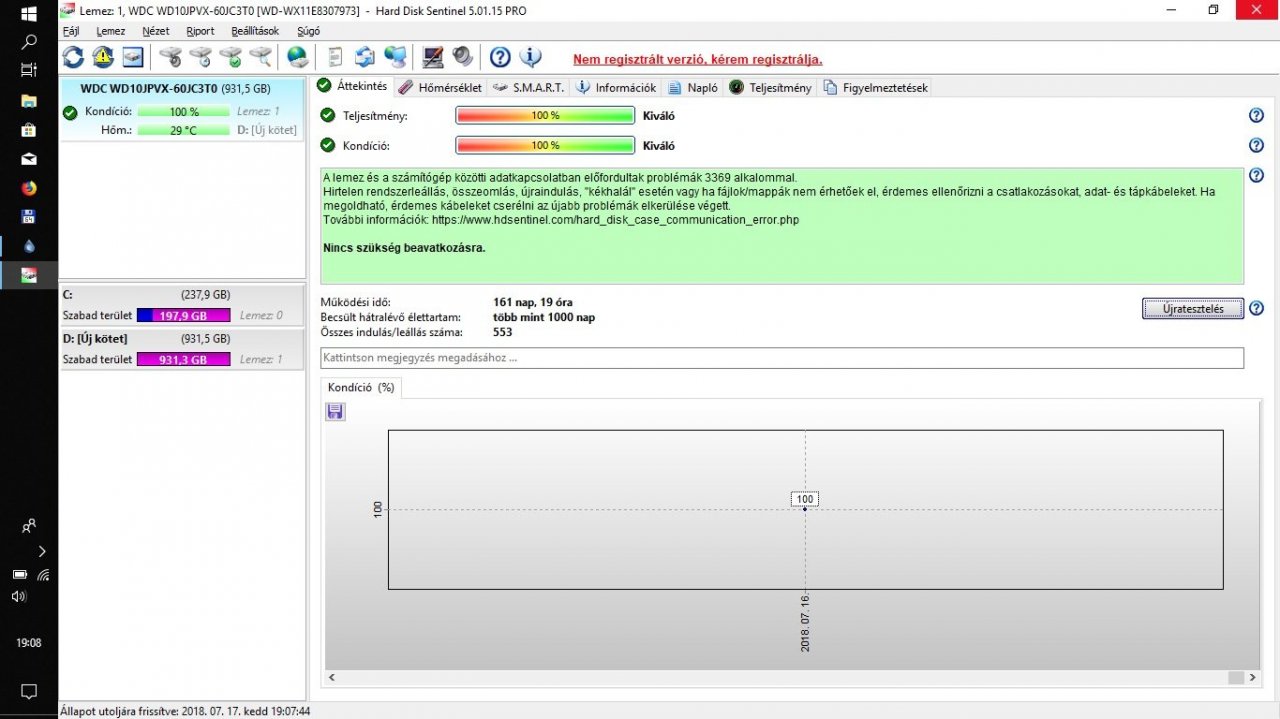
Task: Click help icon next to Kondíció bar
Action: pyautogui.click(x=1256, y=146)
